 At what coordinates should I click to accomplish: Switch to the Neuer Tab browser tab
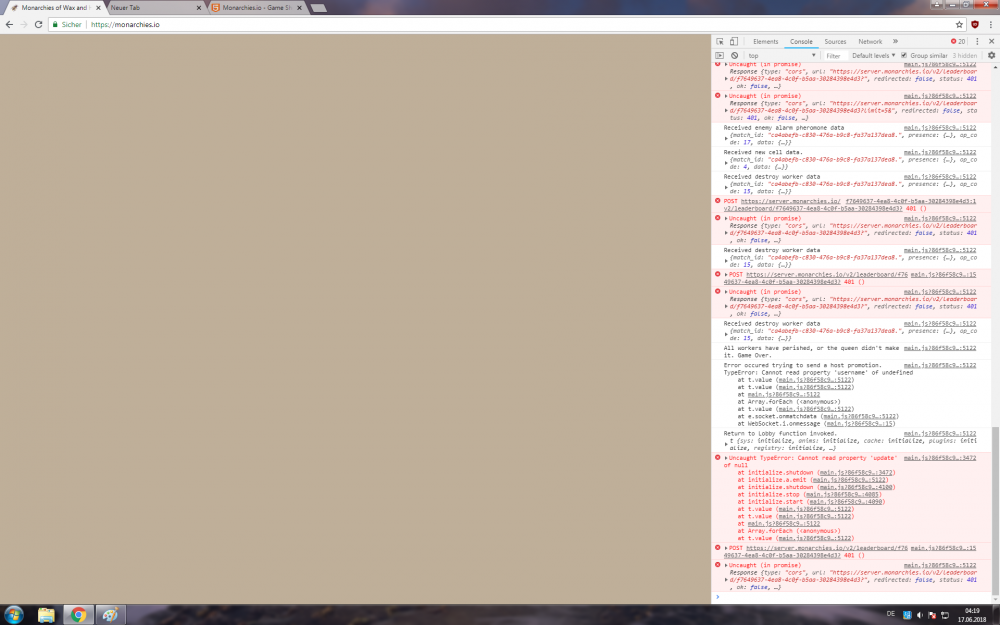(154, 8)
